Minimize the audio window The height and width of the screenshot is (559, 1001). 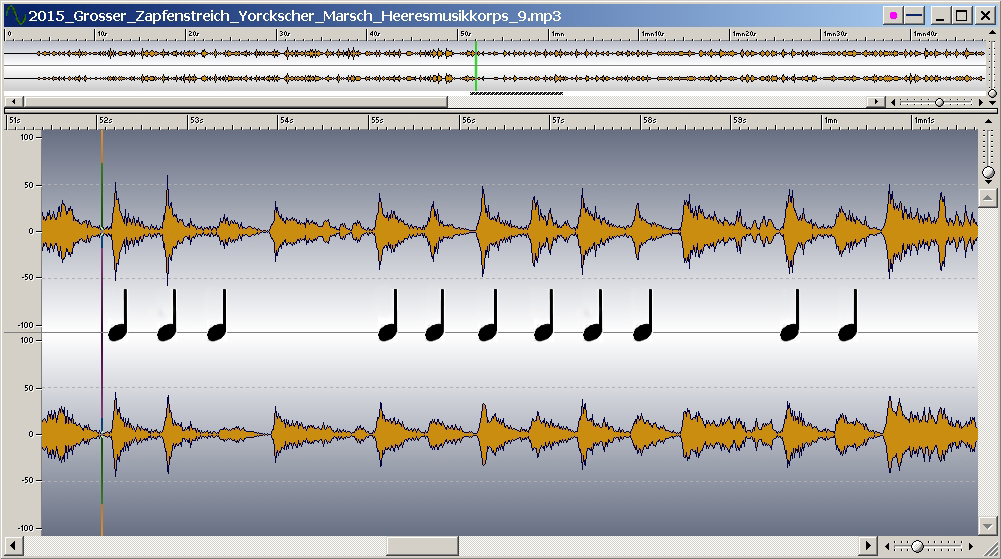click(x=939, y=16)
